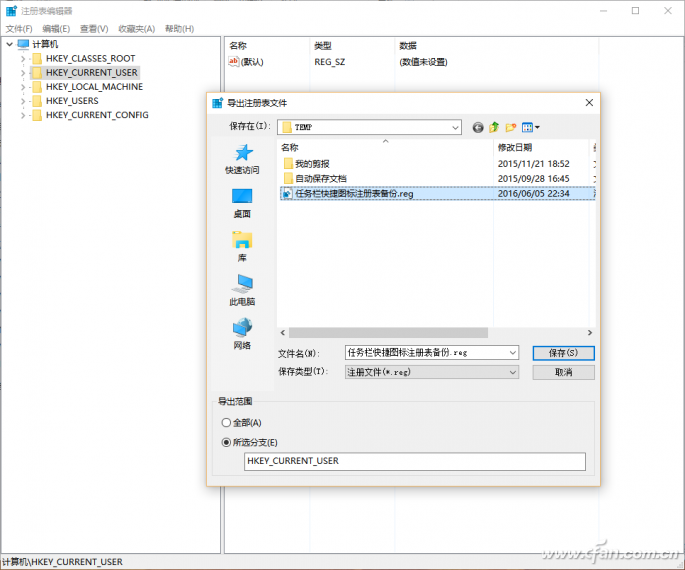Select the (默认) value name entry
The width and height of the screenshot is (685, 570).
point(252,62)
